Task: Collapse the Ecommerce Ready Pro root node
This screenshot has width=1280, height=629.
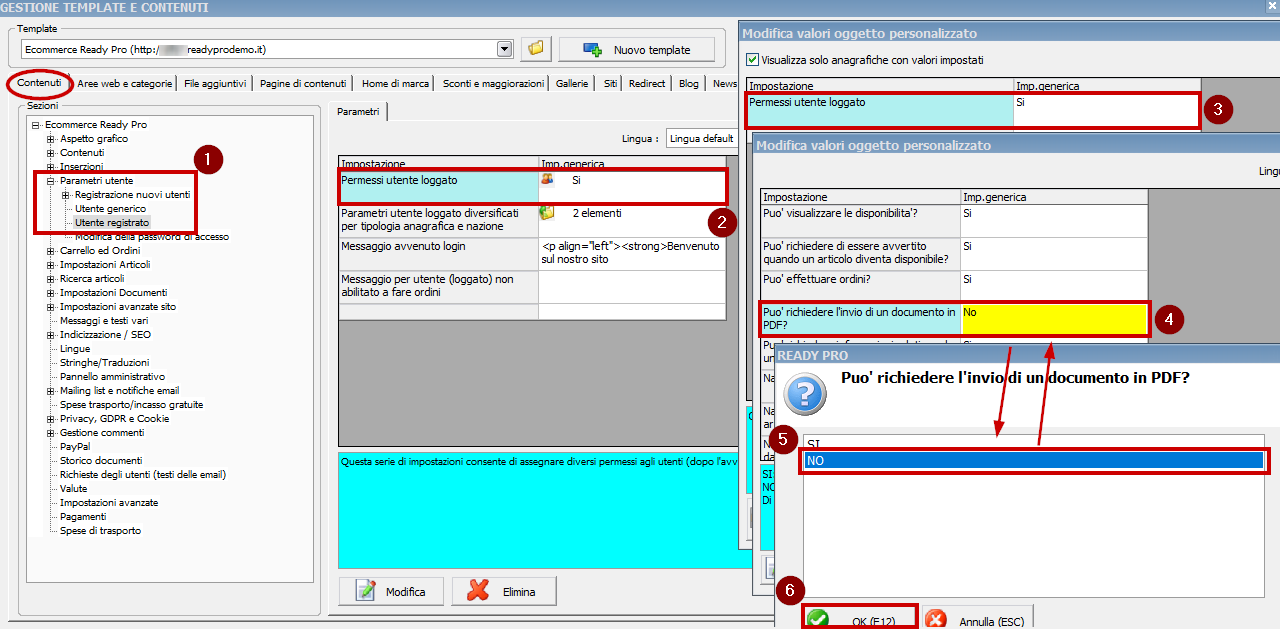Action: tap(36, 125)
